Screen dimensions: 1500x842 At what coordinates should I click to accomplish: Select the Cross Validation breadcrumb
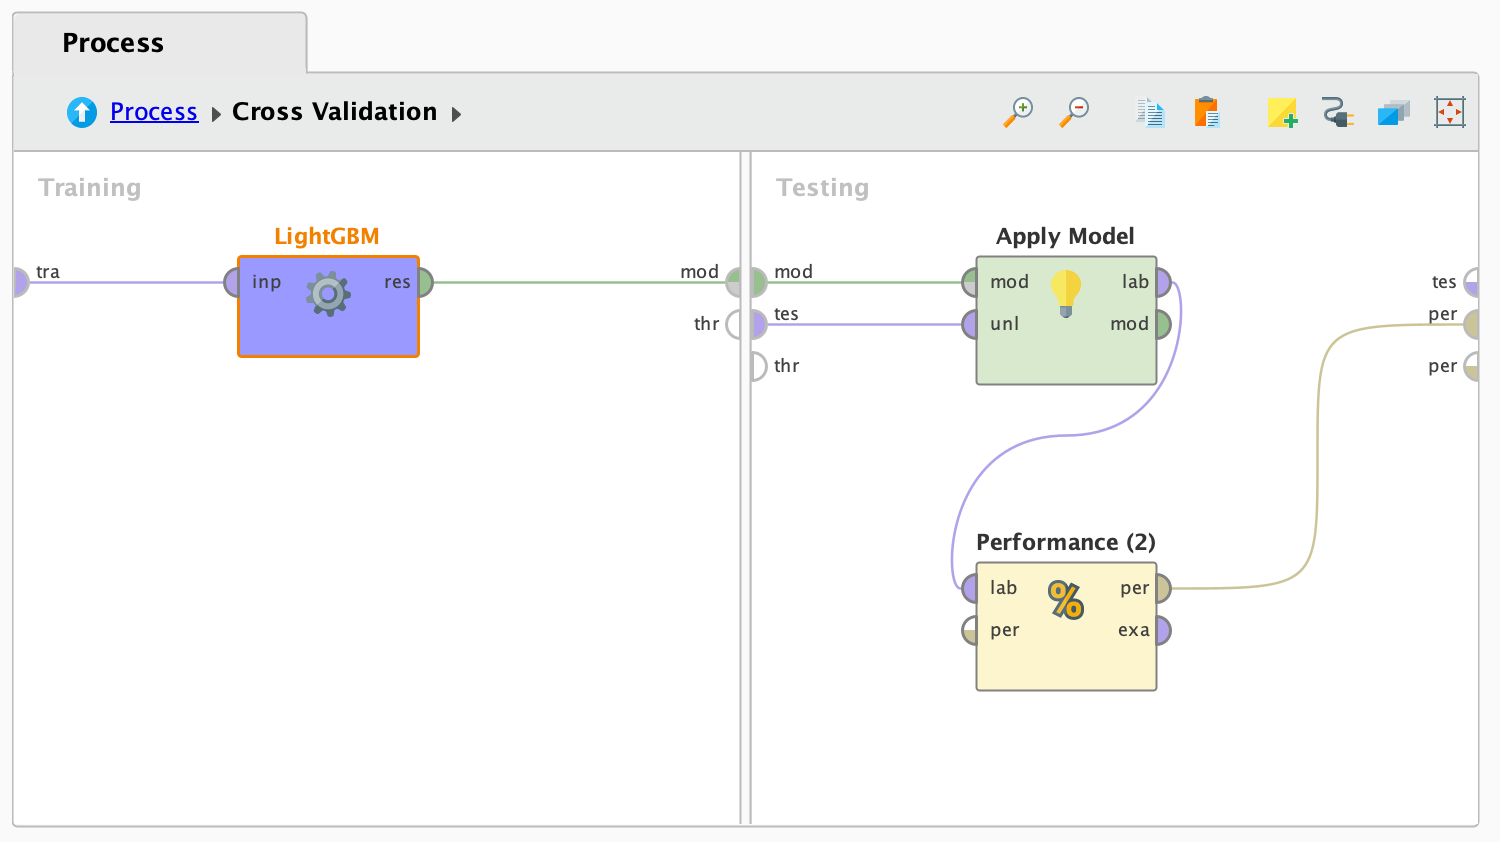tap(334, 112)
